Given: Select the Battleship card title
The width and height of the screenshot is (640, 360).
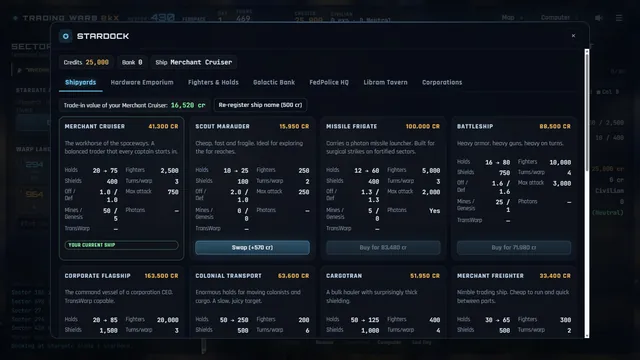Looking at the screenshot, I should pyautogui.click(x=475, y=127).
